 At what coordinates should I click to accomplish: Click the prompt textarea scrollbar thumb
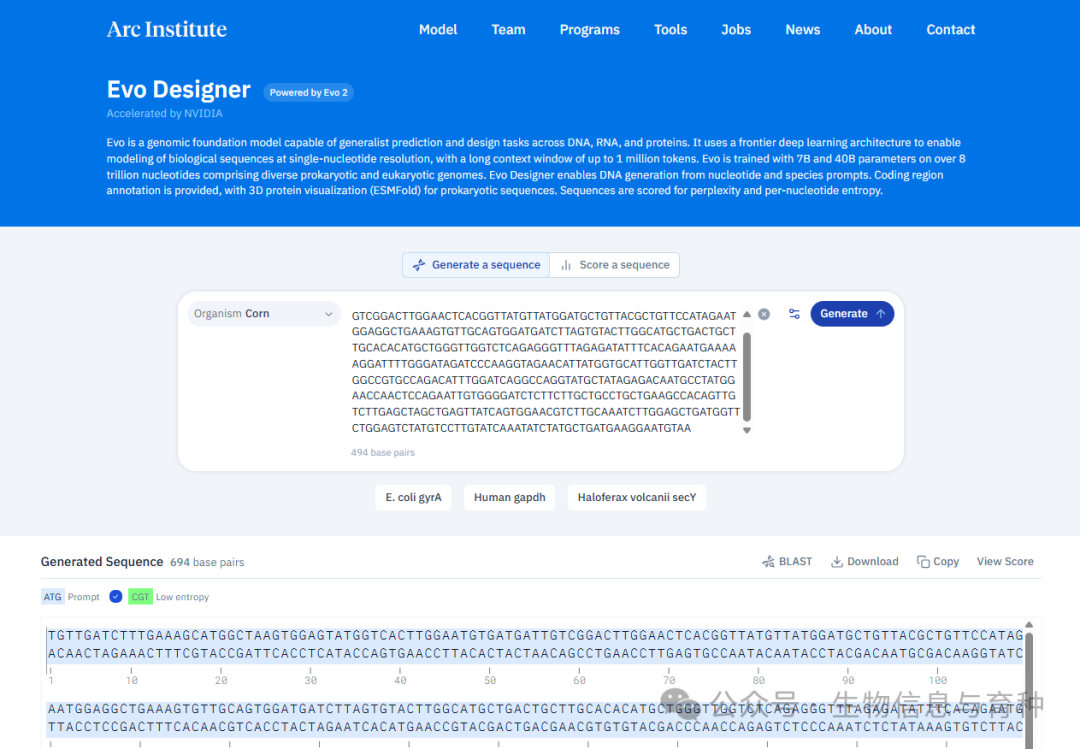tap(747, 377)
